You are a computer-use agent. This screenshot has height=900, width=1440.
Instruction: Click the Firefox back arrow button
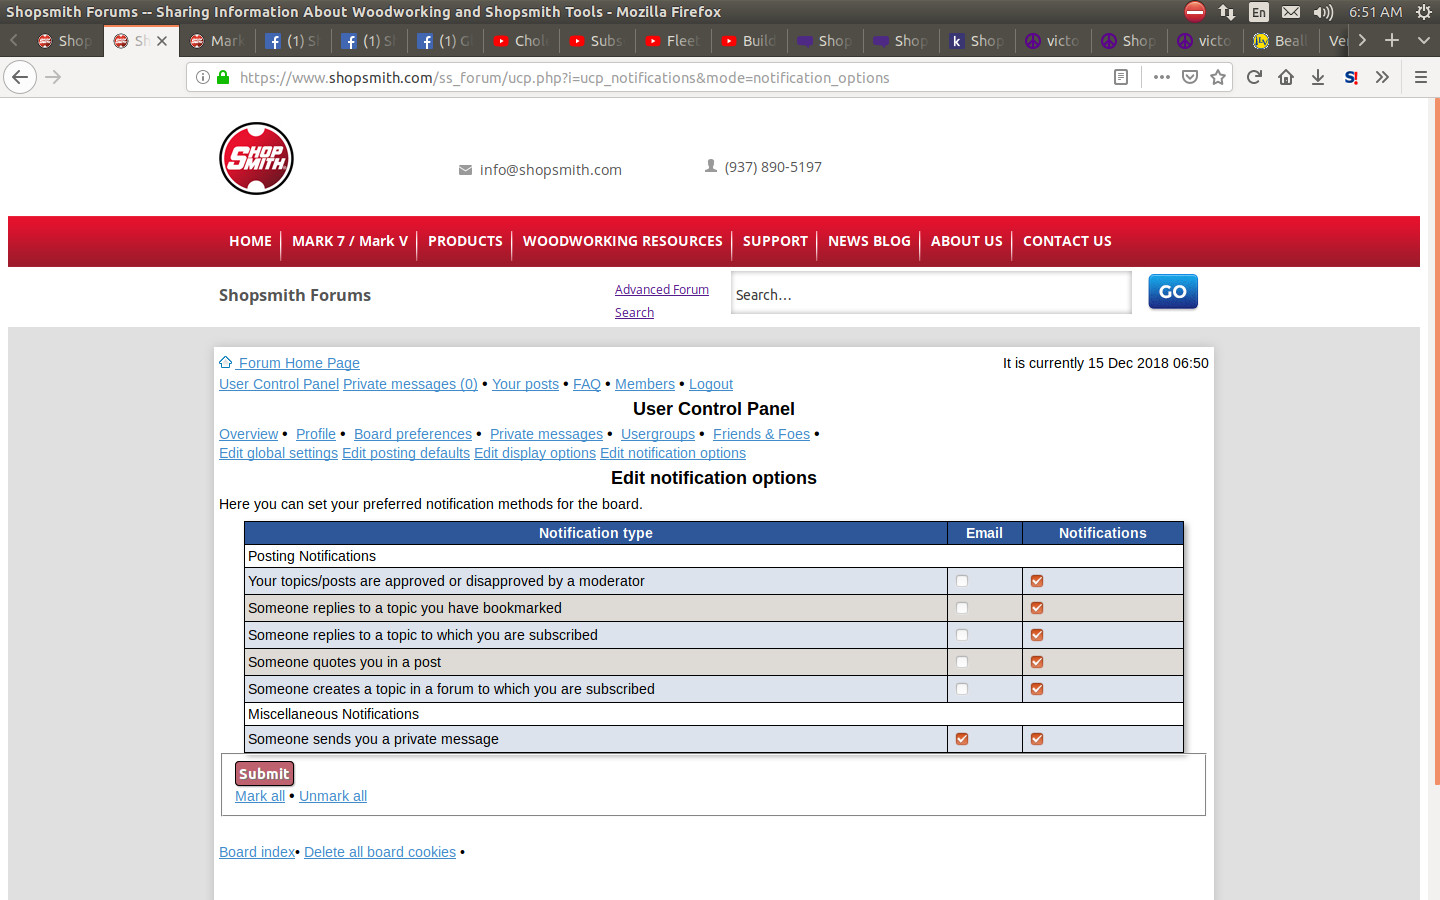20,77
